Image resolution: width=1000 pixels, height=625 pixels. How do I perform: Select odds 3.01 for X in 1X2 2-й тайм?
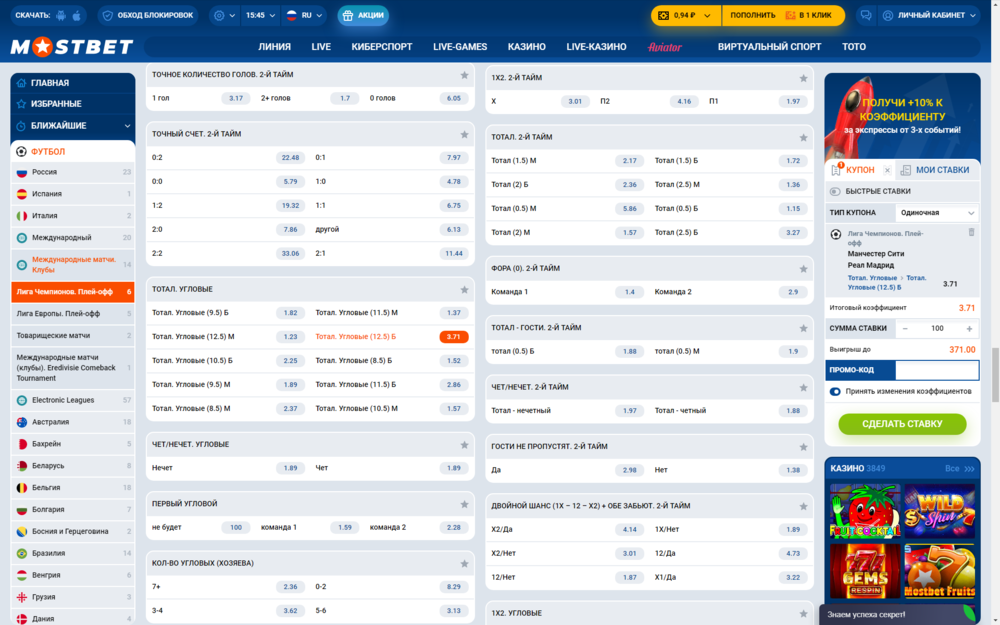coord(575,101)
